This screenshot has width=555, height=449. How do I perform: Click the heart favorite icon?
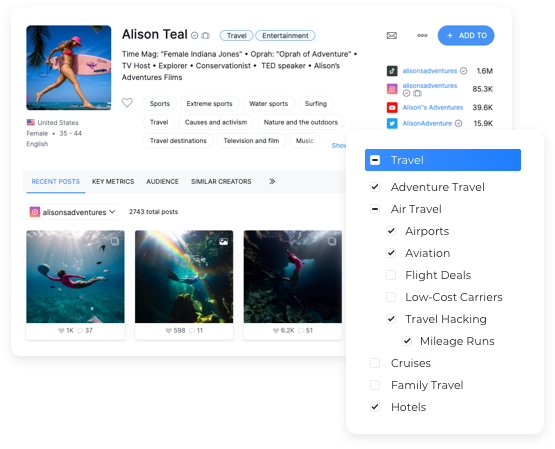point(127,103)
